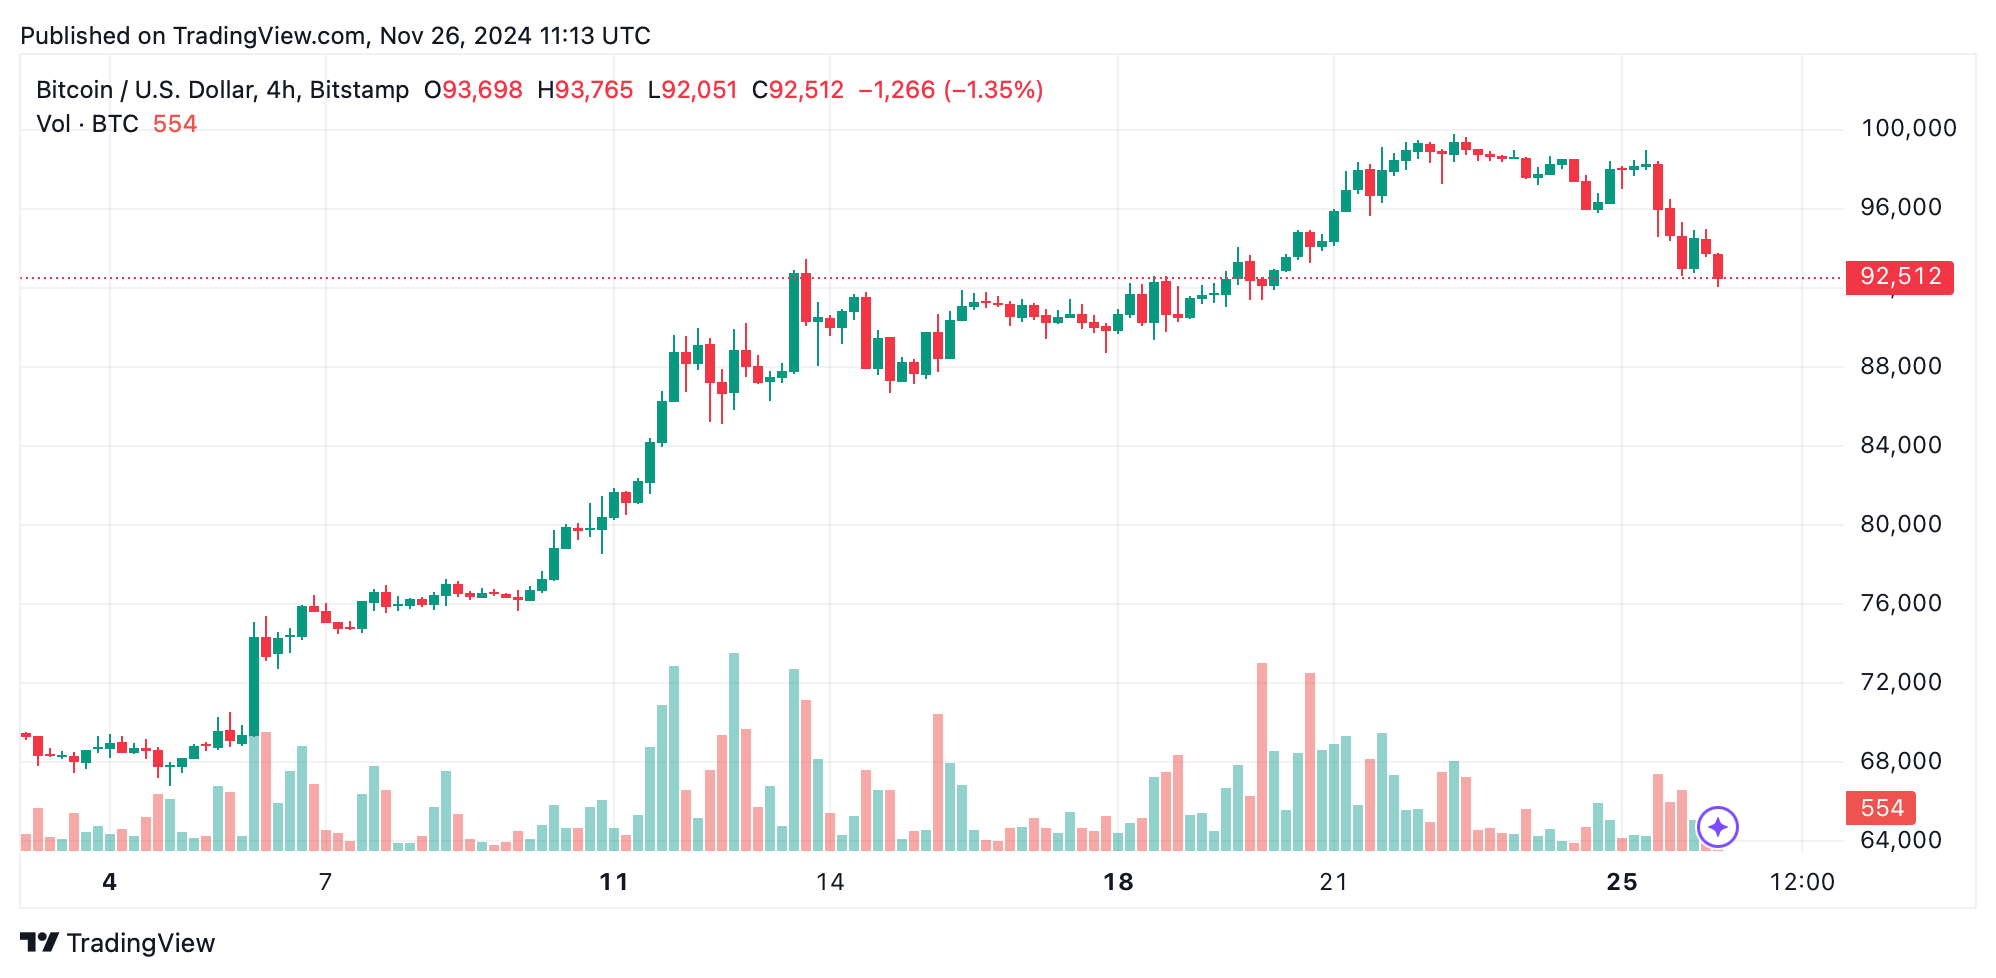Click the 64,000 price axis label

point(1900,840)
